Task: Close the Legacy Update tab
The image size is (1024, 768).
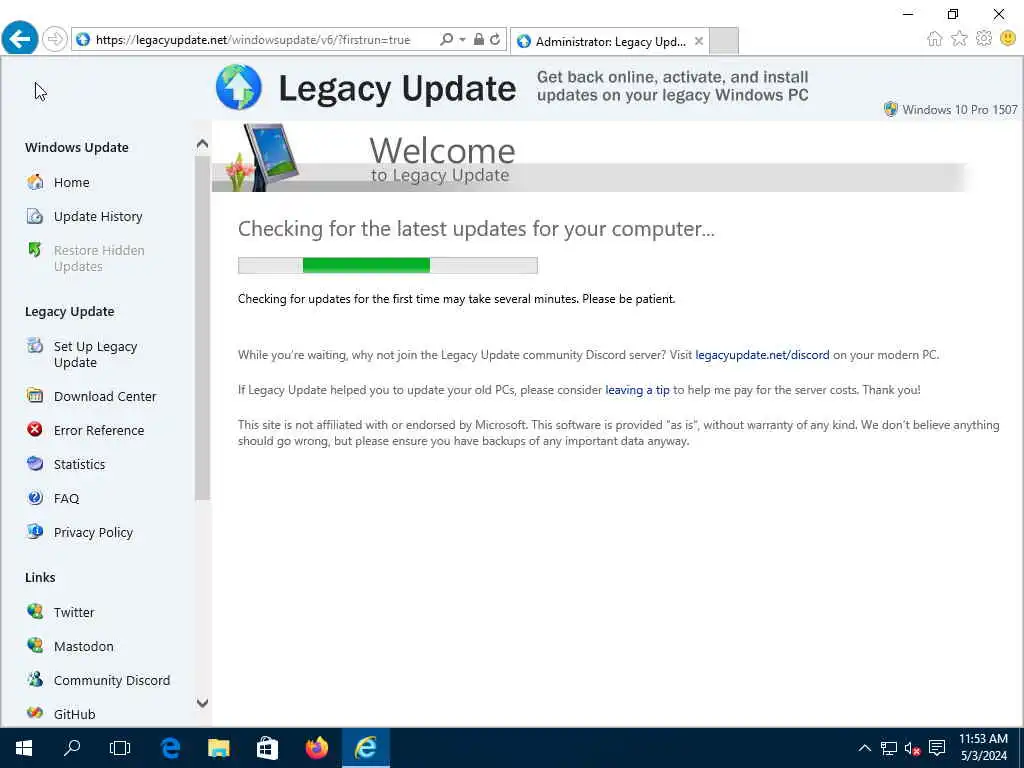Action: point(699,41)
